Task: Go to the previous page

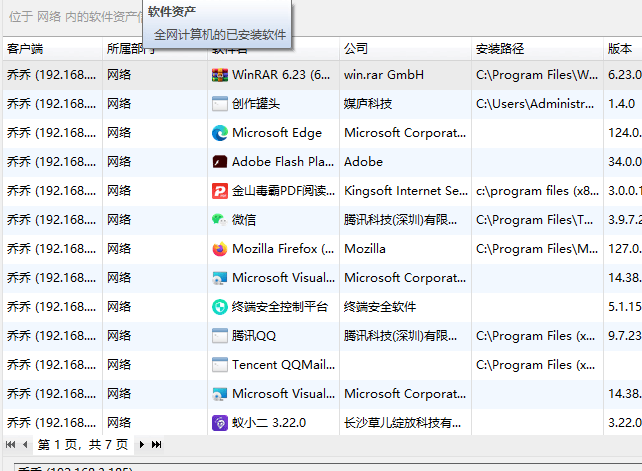Action: (x=25, y=444)
